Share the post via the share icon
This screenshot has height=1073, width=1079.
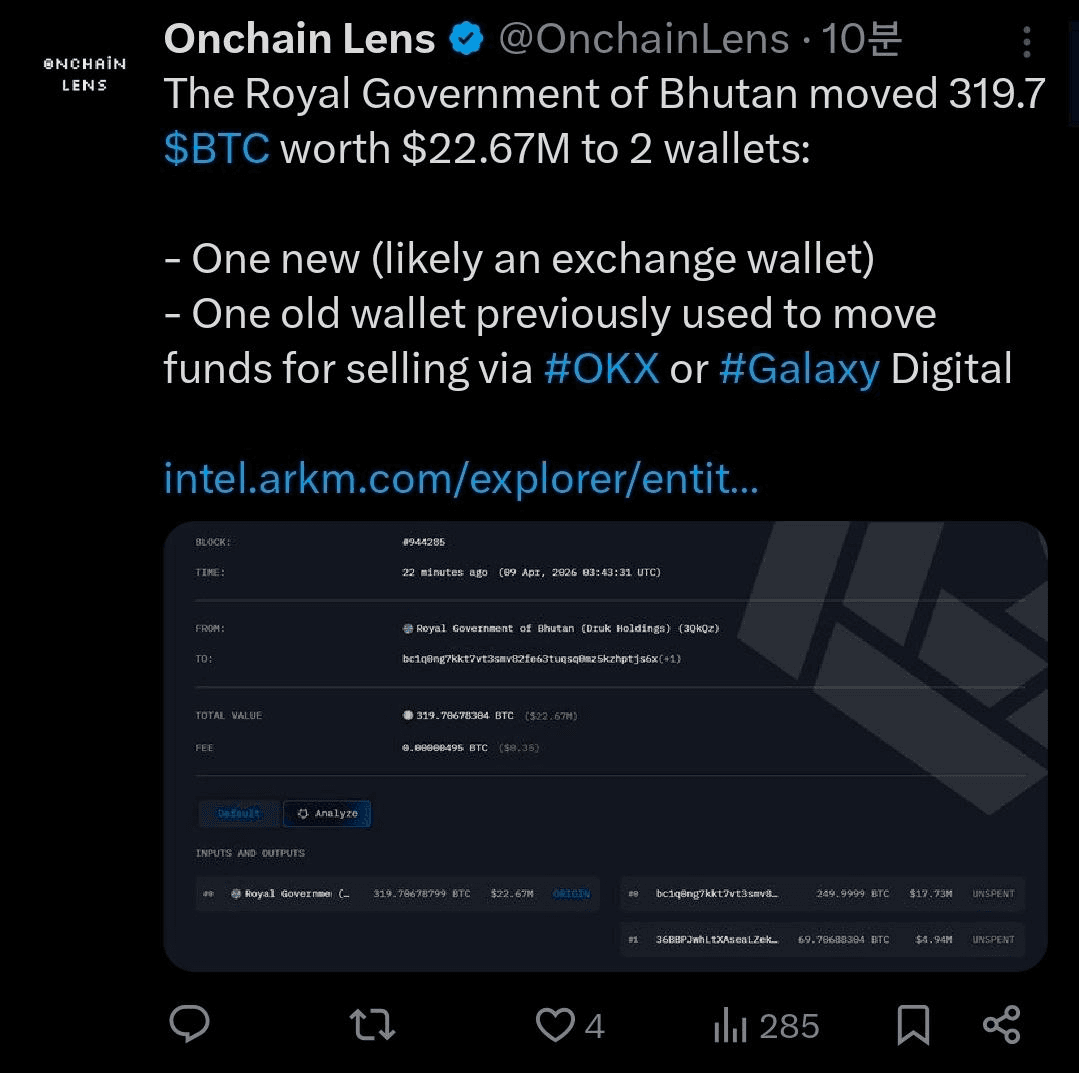click(x=1000, y=1023)
